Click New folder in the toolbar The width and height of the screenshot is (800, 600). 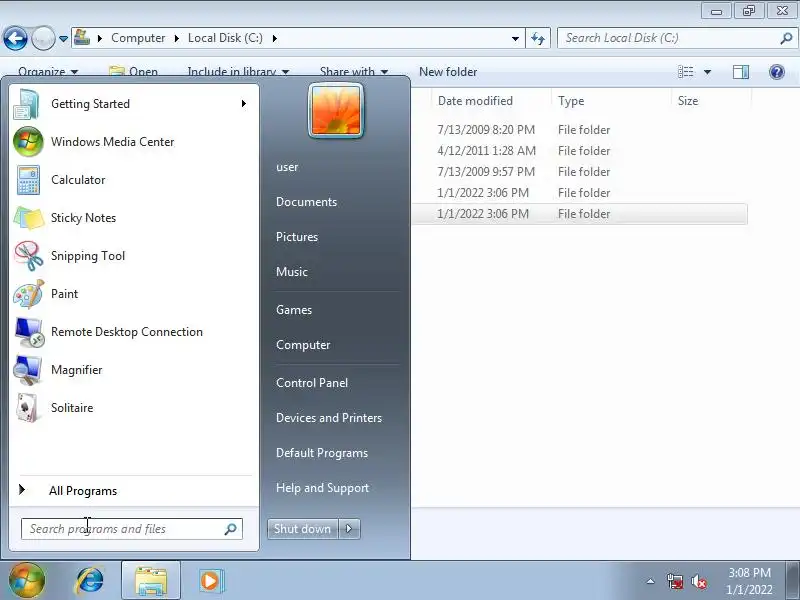click(448, 72)
